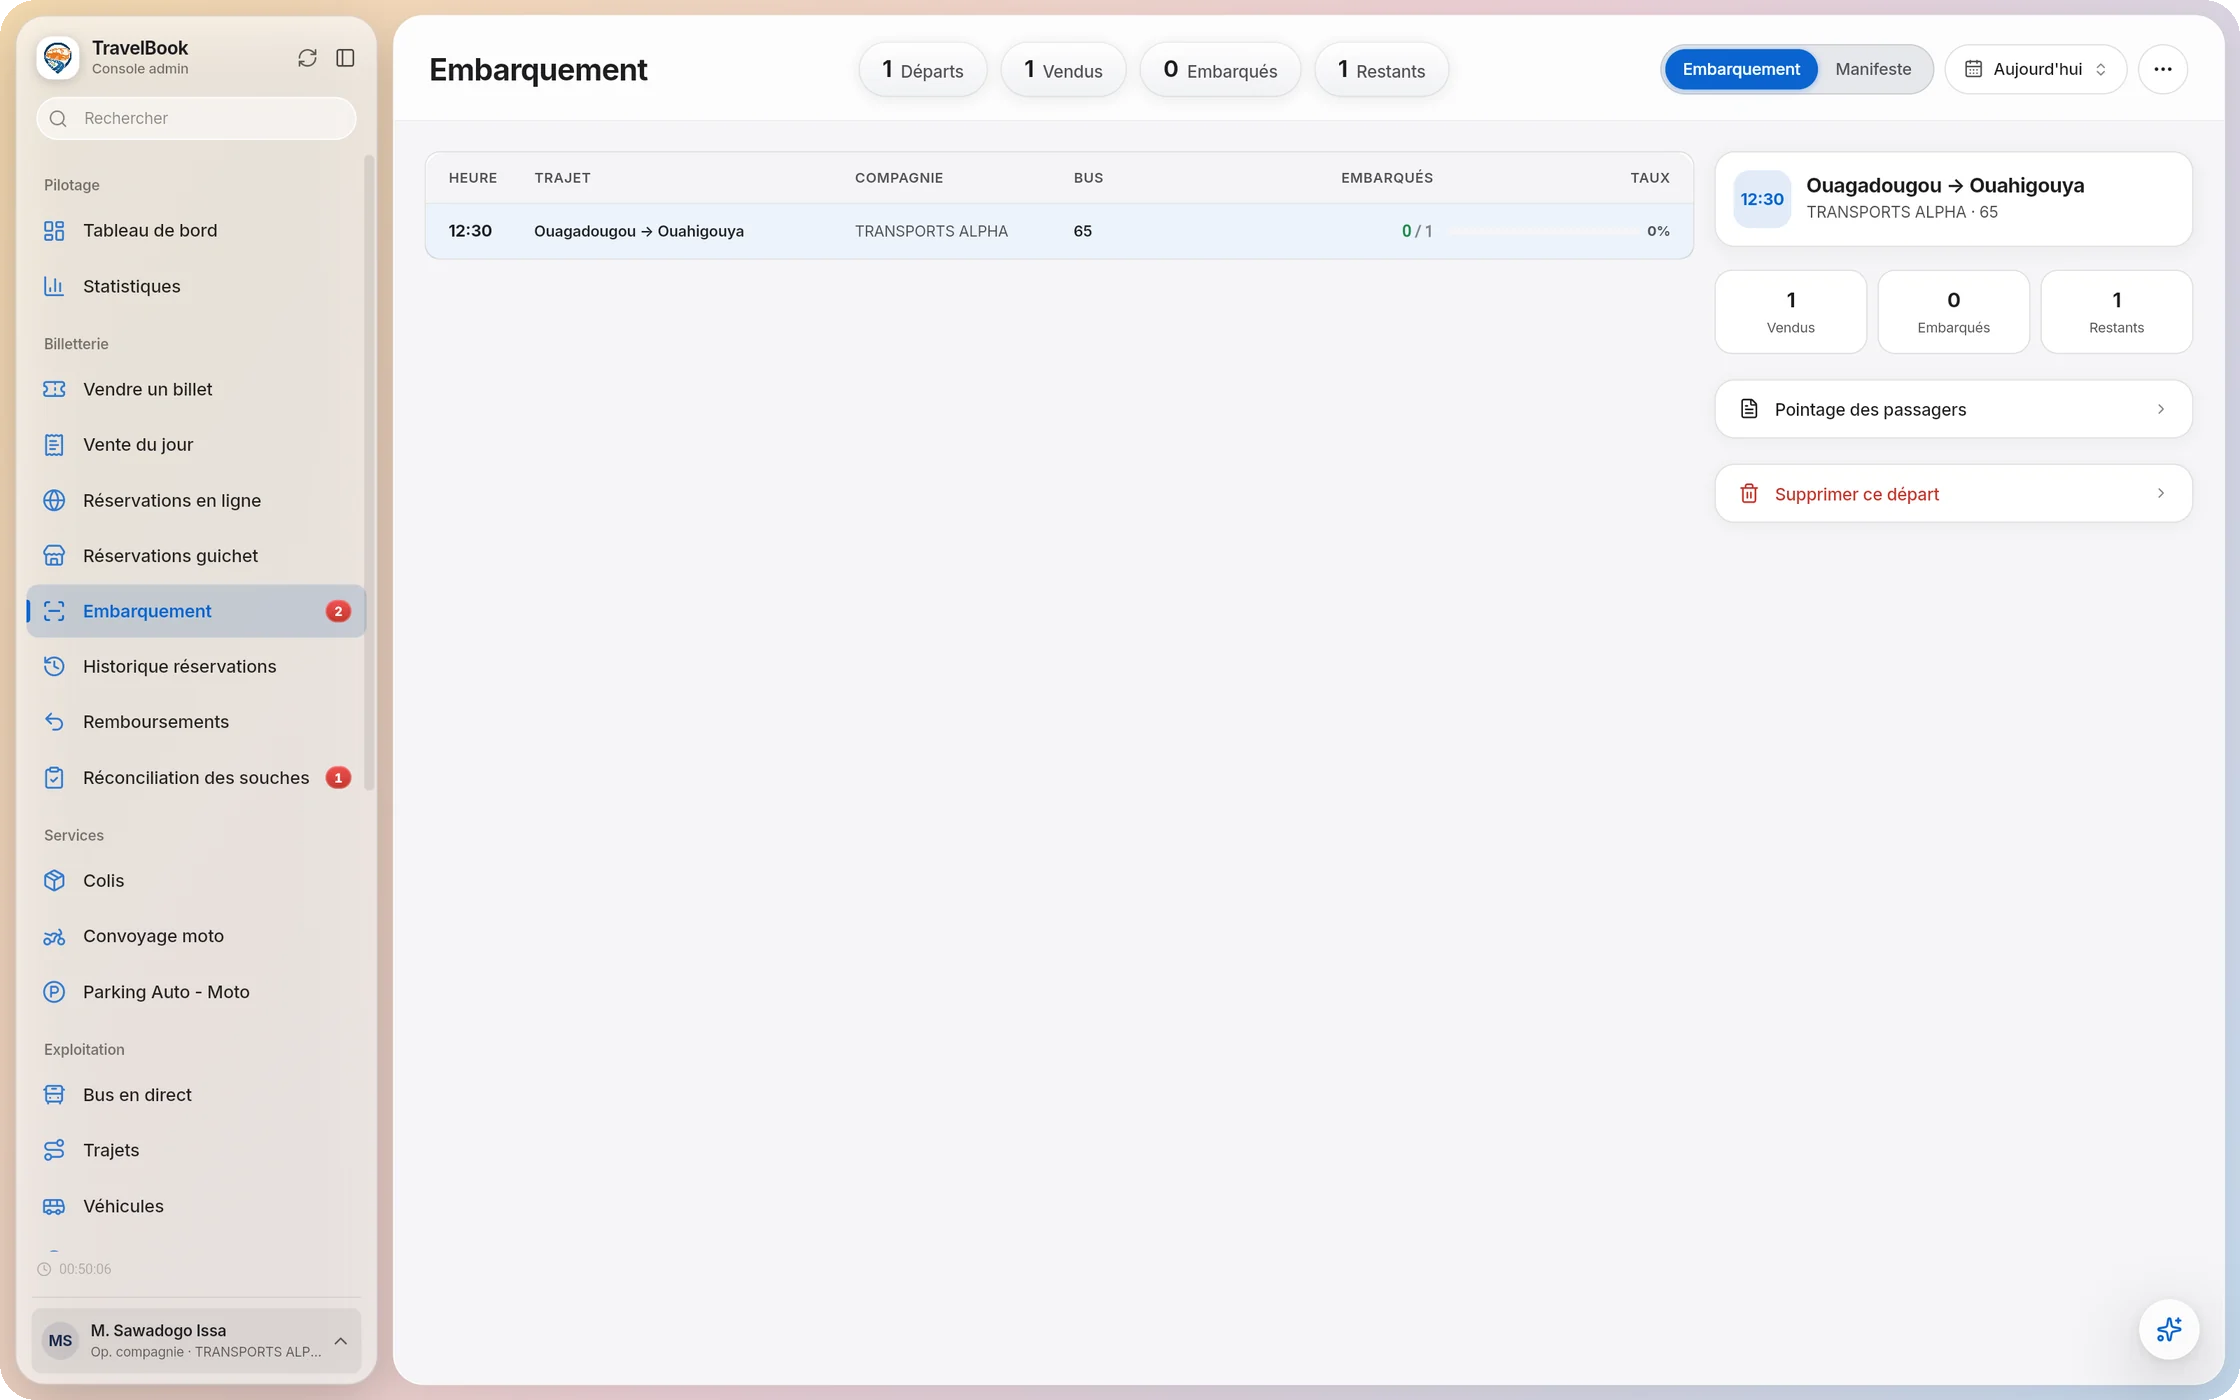This screenshot has width=2240, height=1400.
Task: Open Parking Auto - Moto
Action: point(196,992)
